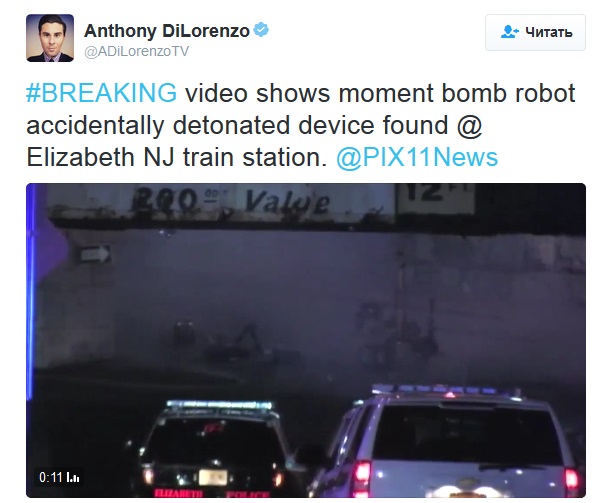Open Anthony DiLorenzo's profile avatar

[50, 38]
